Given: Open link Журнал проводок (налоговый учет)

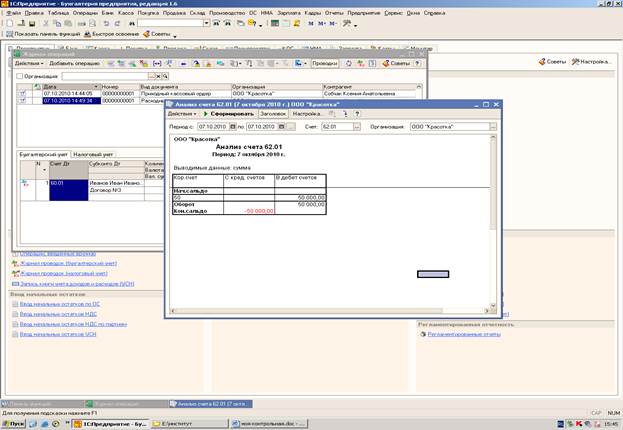Looking at the screenshot, I should tap(64, 273).
